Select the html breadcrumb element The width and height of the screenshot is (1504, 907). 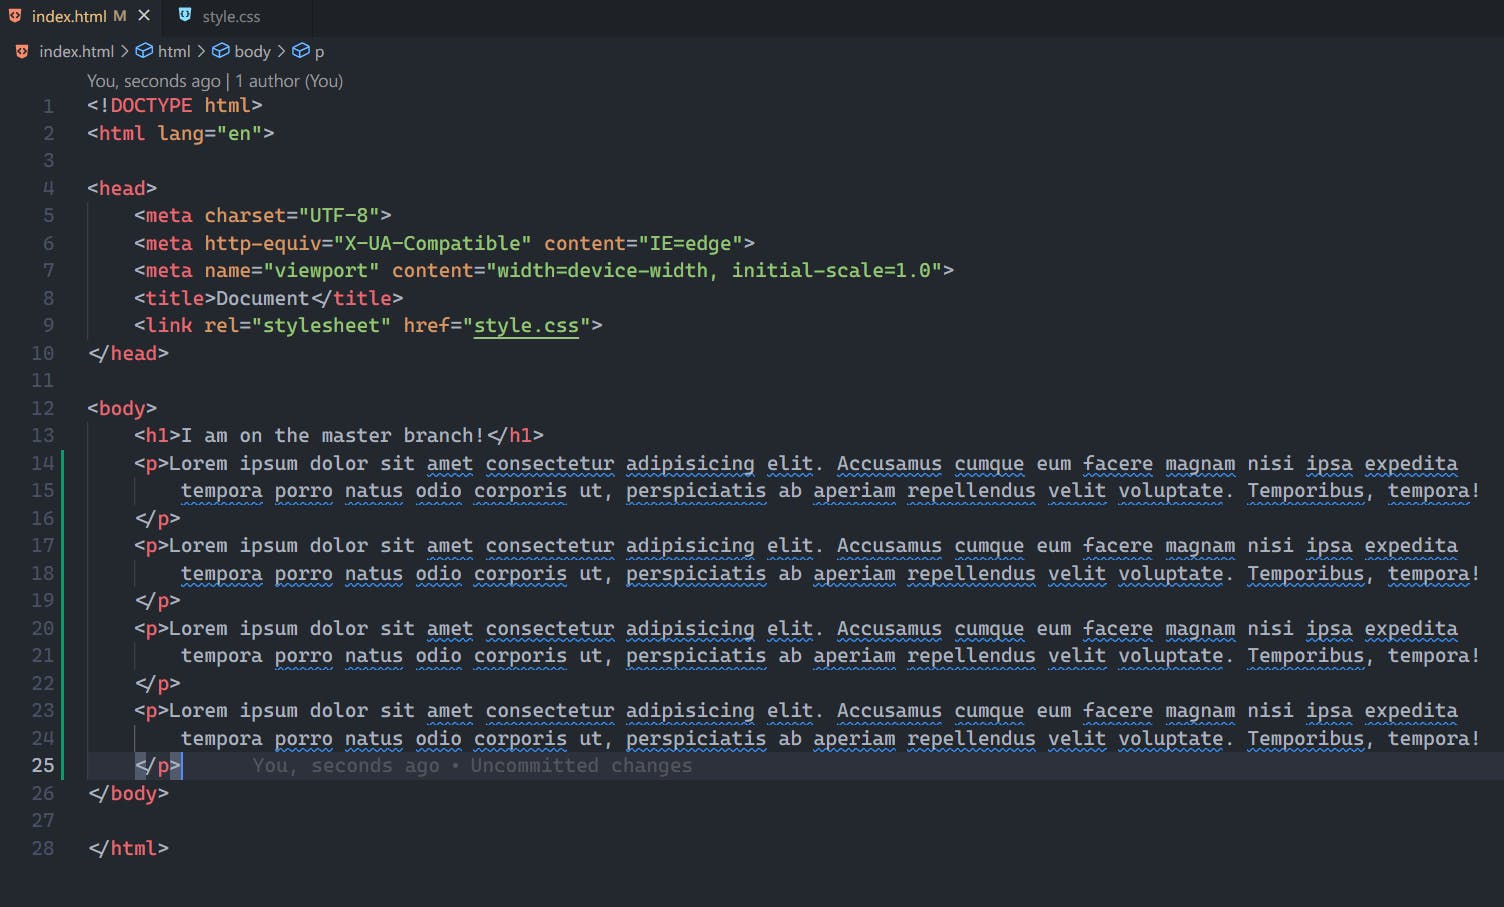click(174, 51)
